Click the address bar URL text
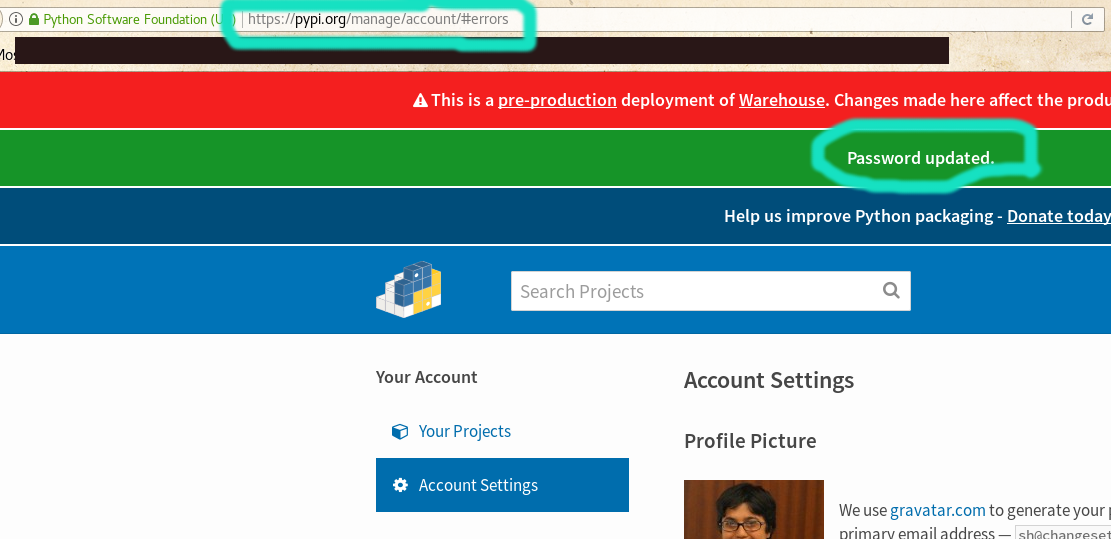The image size is (1111, 539). point(378,19)
